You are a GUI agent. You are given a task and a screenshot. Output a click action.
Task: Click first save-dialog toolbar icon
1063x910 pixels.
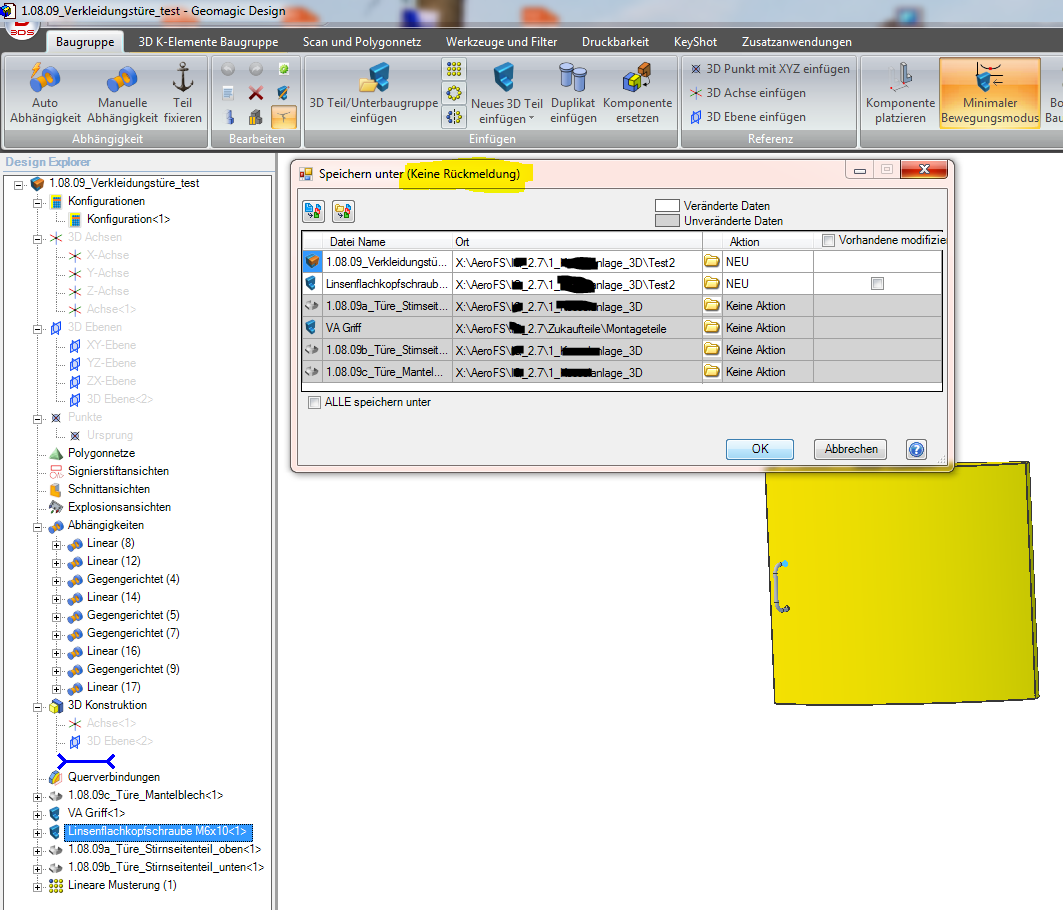point(313,212)
